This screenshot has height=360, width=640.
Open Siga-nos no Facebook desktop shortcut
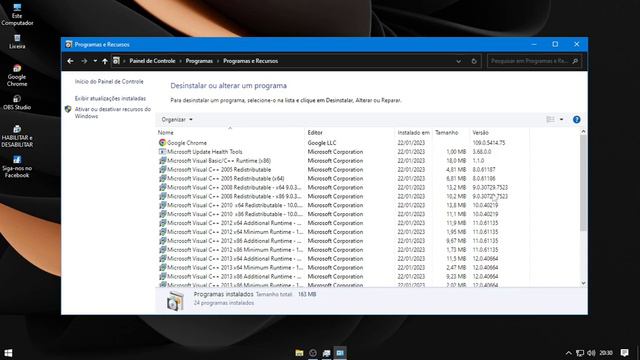(17, 167)
